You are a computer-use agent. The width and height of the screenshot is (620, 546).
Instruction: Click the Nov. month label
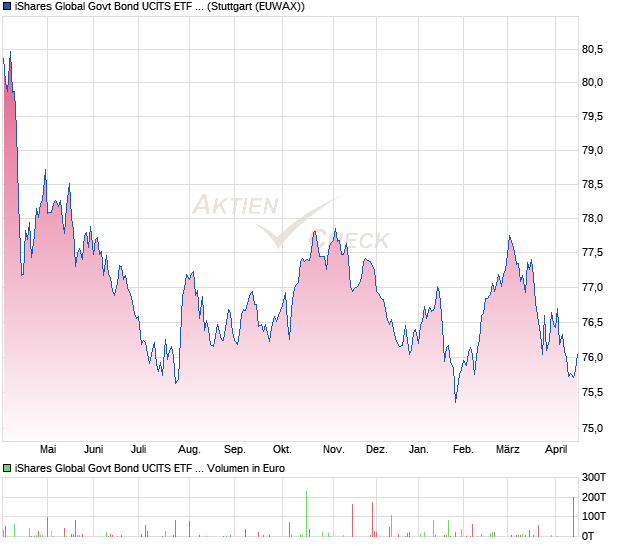coord(333,450)
